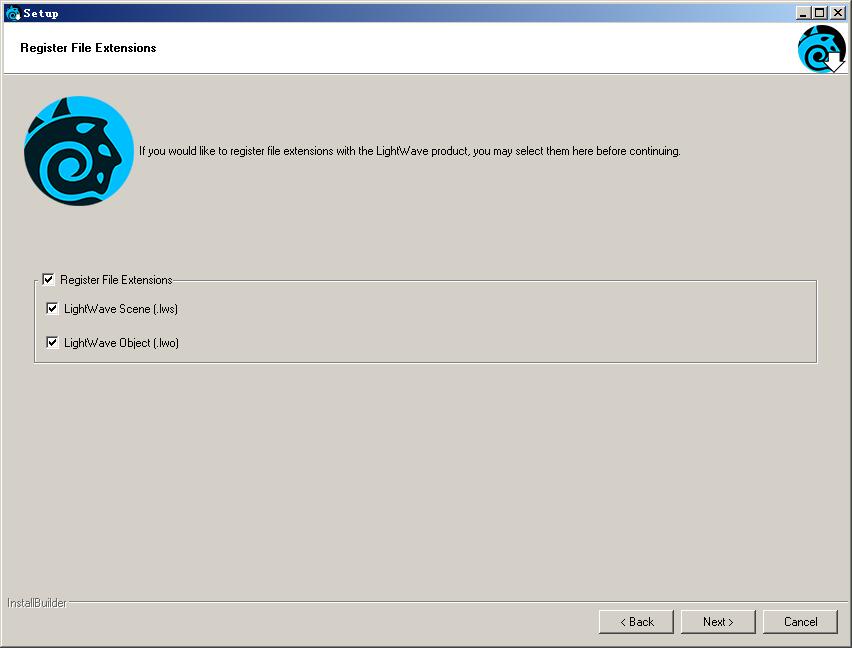Viewport: 852px width, 648px height.
Task: Click the 'LightWave Scene (.lws)' label text
Action: tap(121, 309)
